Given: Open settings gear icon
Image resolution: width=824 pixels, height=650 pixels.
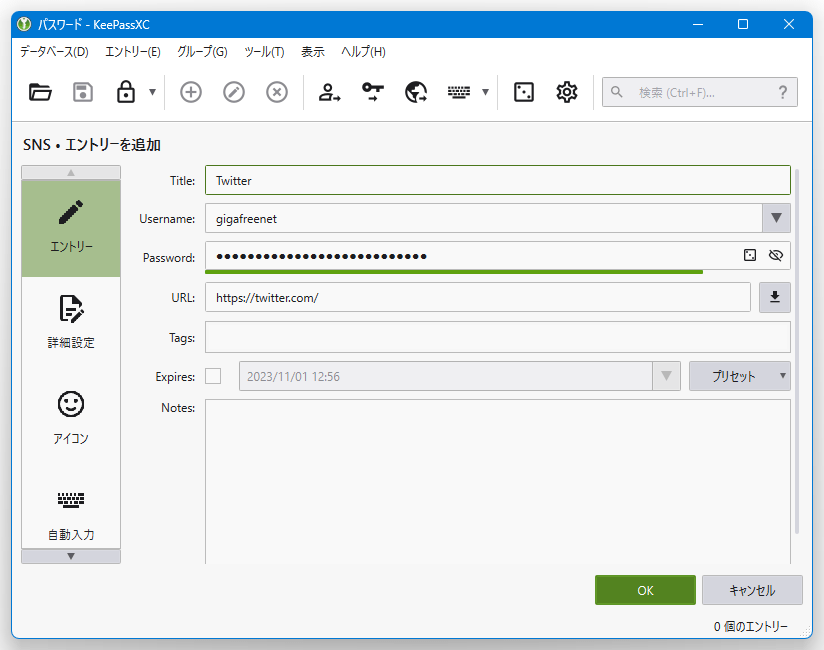Looking at the screenshot, I should point(567,92).
